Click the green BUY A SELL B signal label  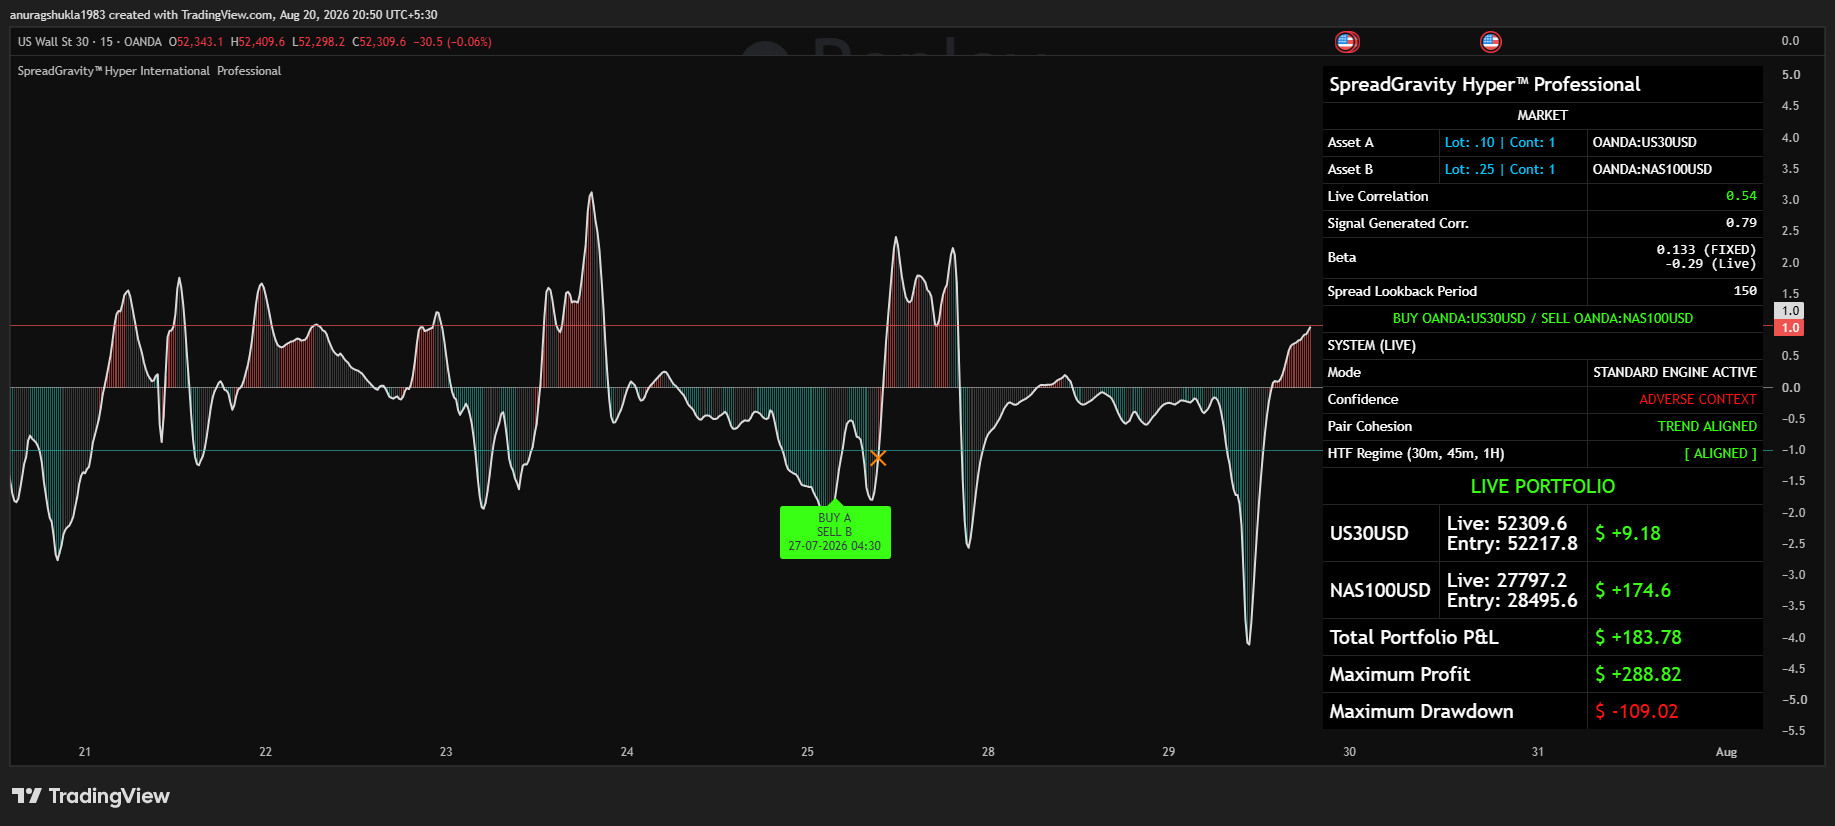coord(835,532)
